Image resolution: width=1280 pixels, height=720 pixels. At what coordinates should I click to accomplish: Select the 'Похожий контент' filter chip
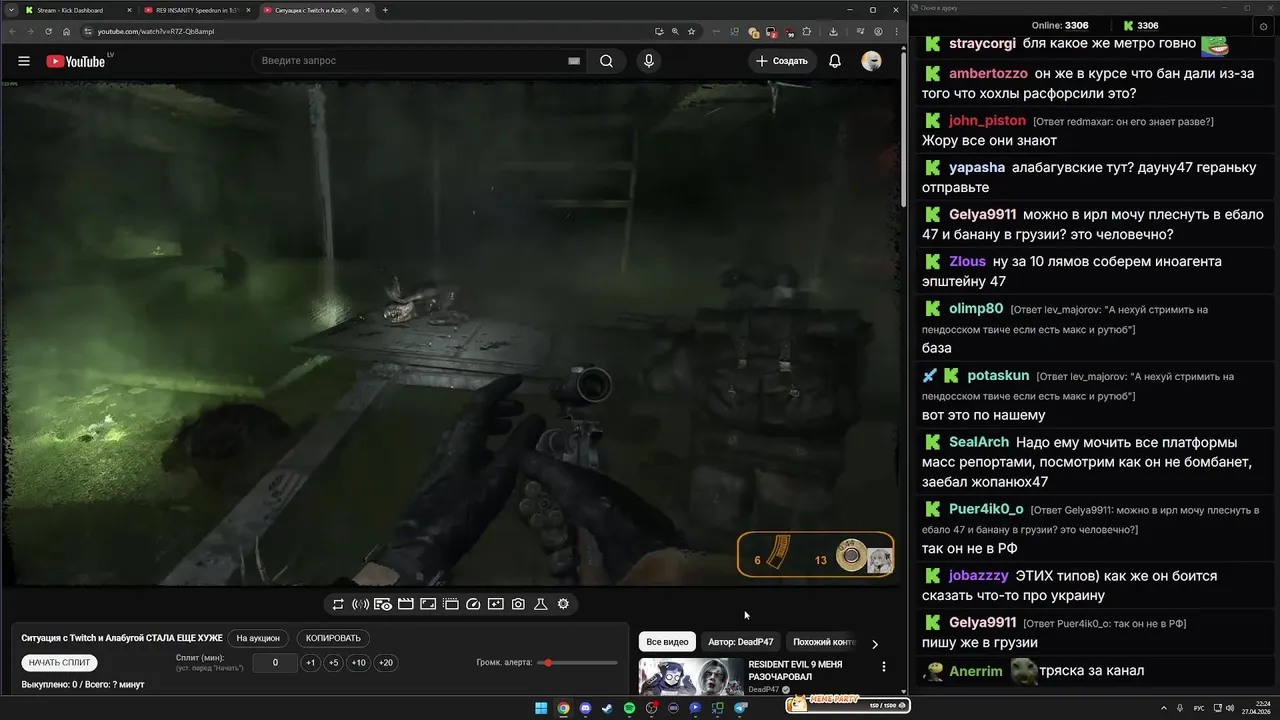pyautogui.click(x=826, y=642)
